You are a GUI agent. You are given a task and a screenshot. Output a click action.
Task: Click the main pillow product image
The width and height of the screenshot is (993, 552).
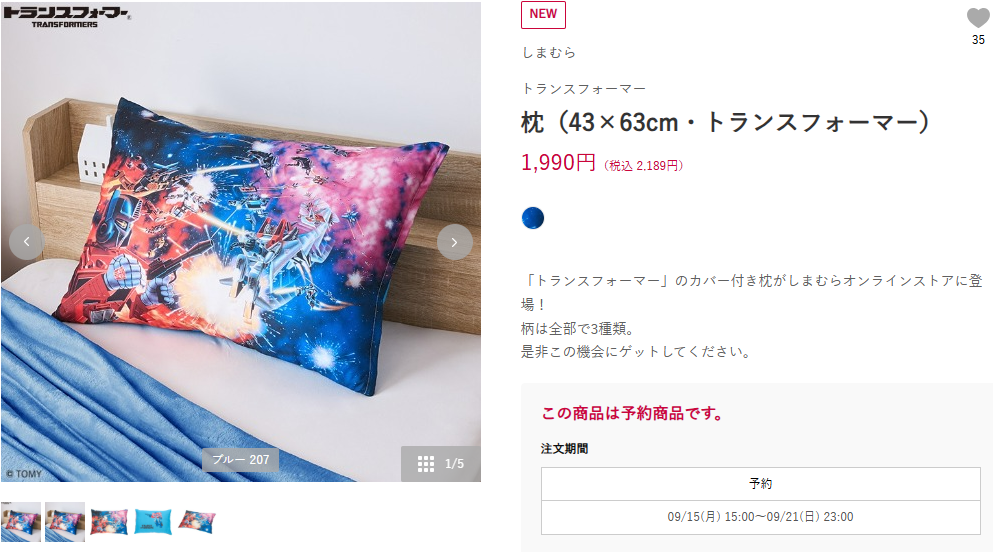(x=241, y=241)
